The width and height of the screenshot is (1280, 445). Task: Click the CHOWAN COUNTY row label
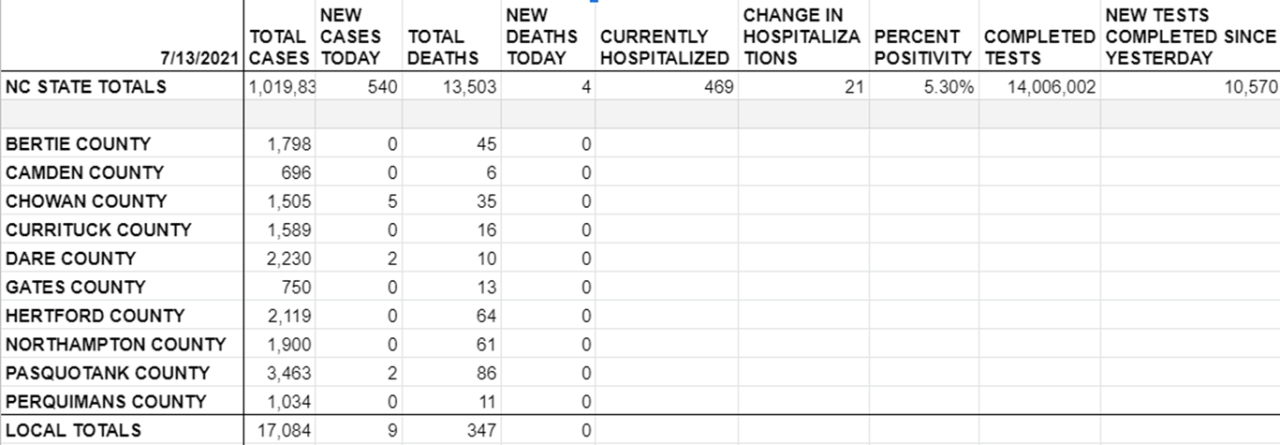[86, 201]
